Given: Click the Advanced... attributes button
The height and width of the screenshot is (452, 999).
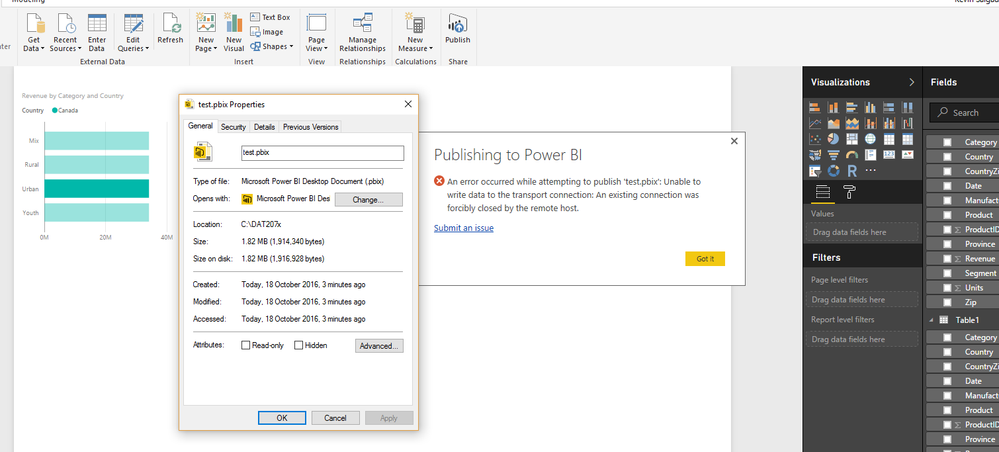Looking at the screenshot, I should point(379,346).
